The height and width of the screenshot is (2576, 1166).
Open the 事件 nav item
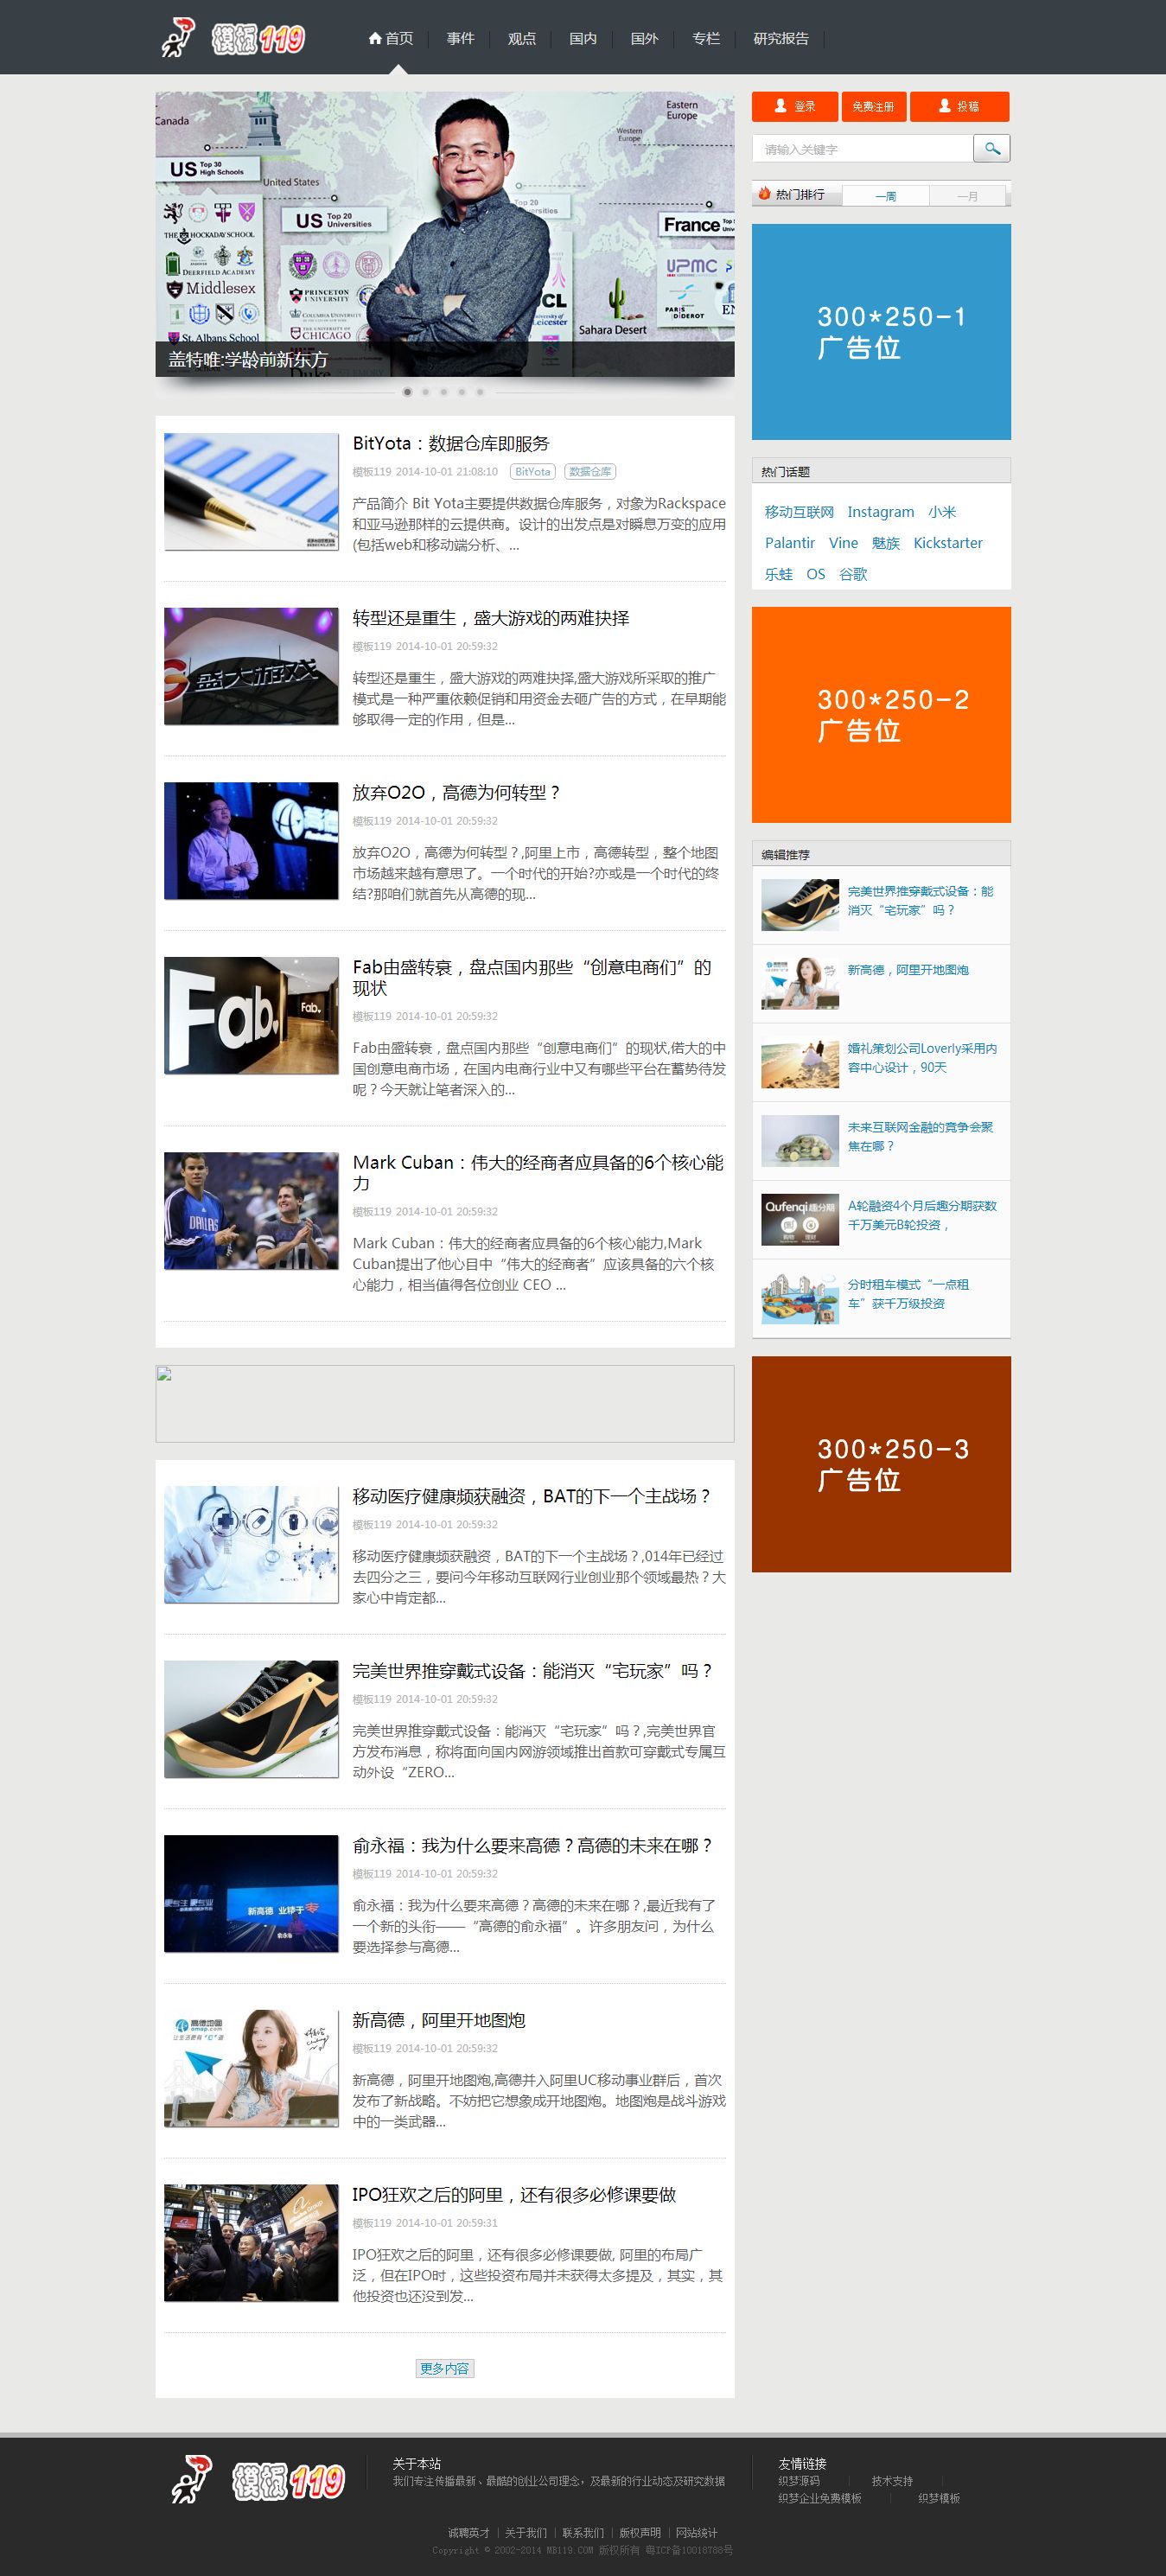pos(460,38)
